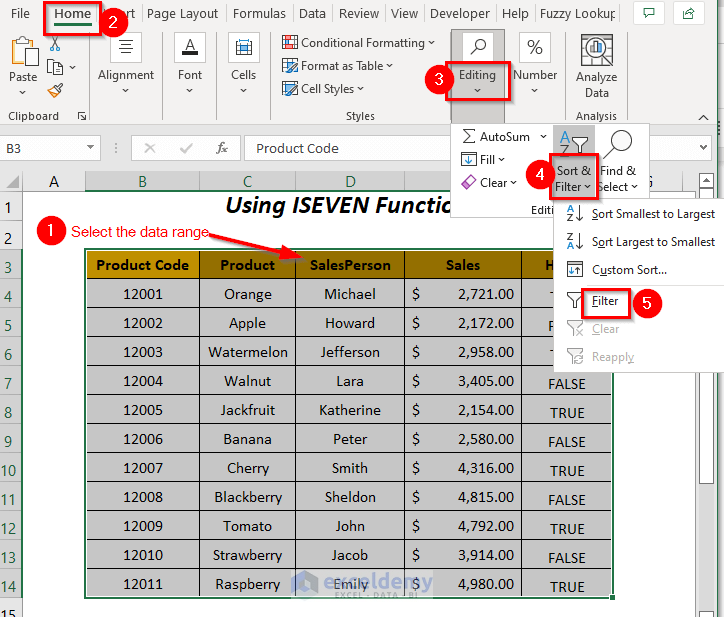Click the Select All corner triangle
The width and height of the screenshot is (724, 617).
(12, 182)
